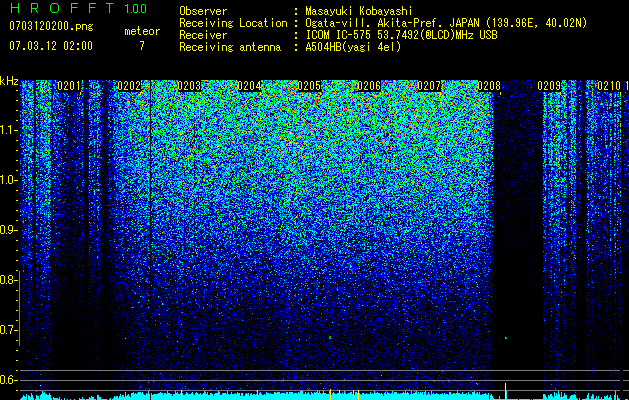Click the bright meteor echo dot after 0208
Image resolution: width=629 pixels, height=400 pixels.
[x=505, y=338]
